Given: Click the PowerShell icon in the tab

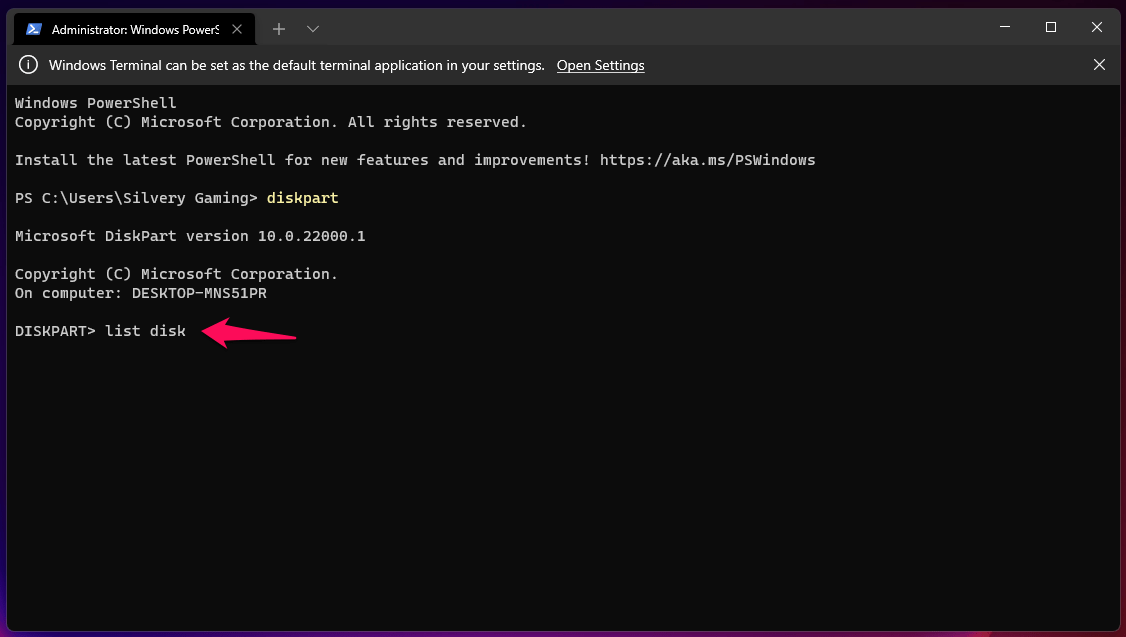Looking at the screenshot, I should (x=34, y=29).
